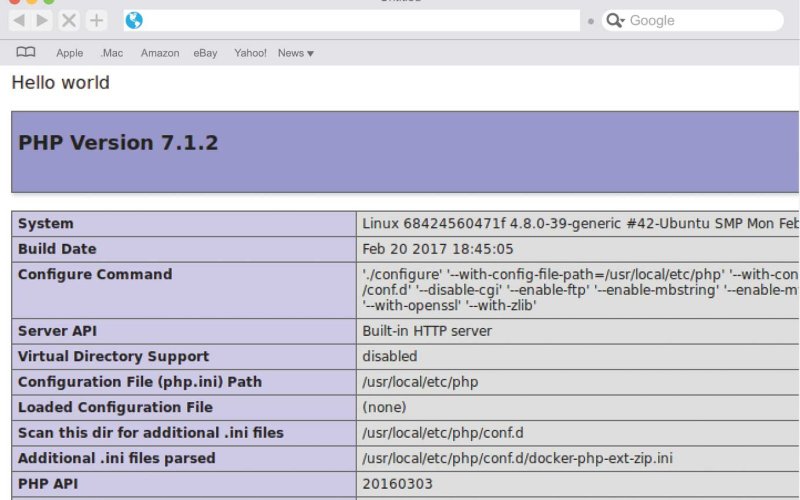Select the (none) value
The width and height of the screenshot is (800, 500).
coord(384,408)
